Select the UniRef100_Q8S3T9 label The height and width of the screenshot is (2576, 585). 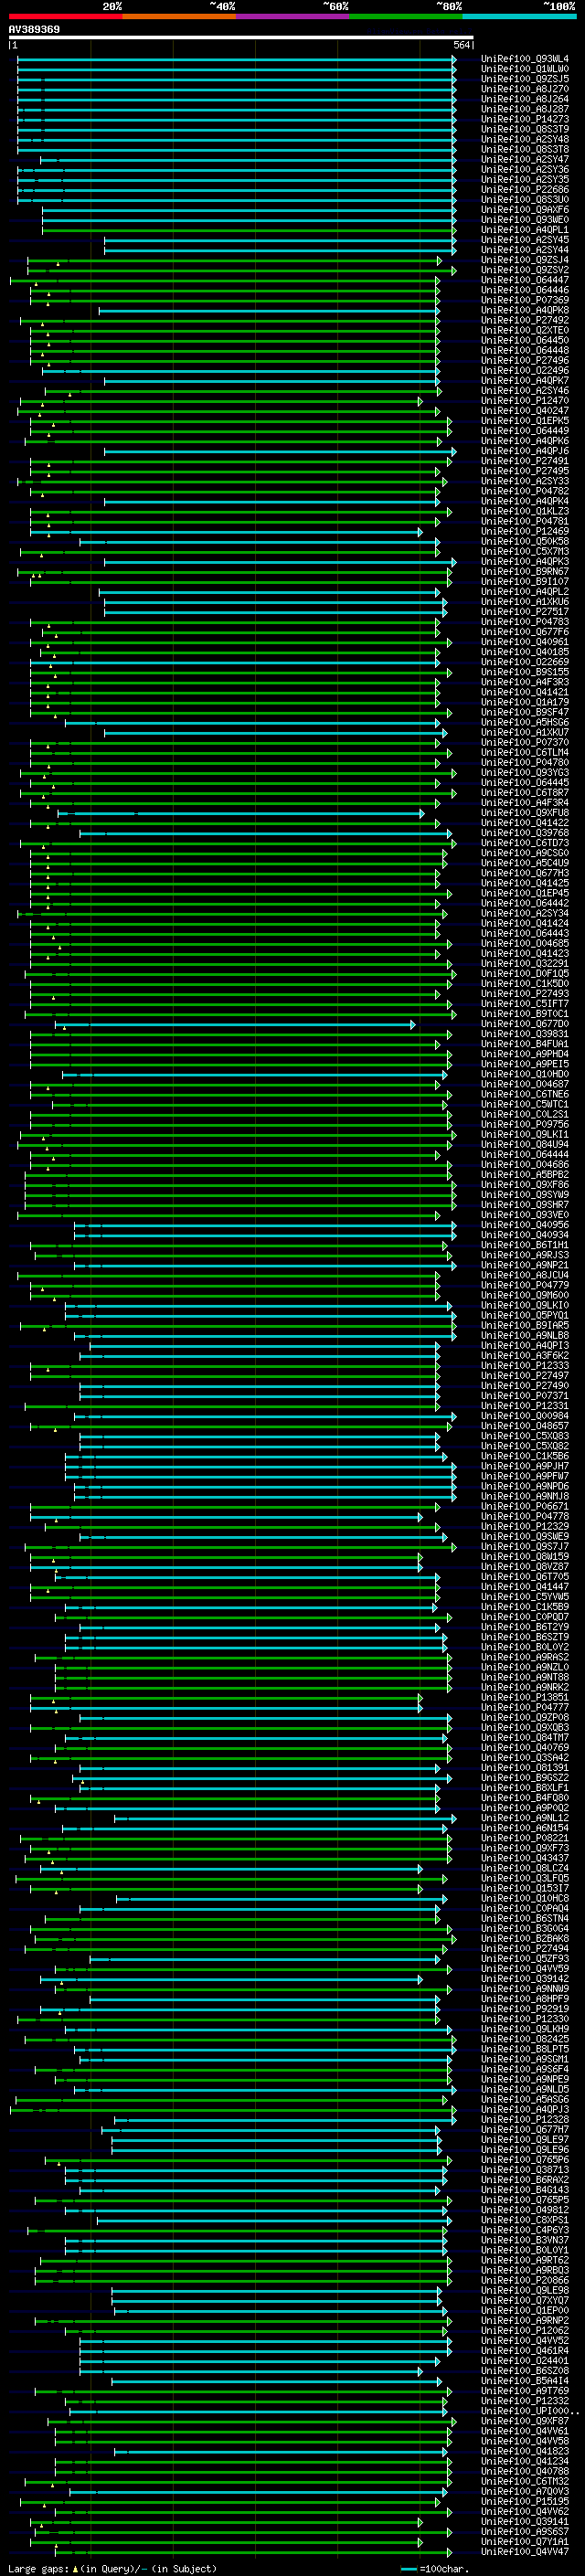525,129
